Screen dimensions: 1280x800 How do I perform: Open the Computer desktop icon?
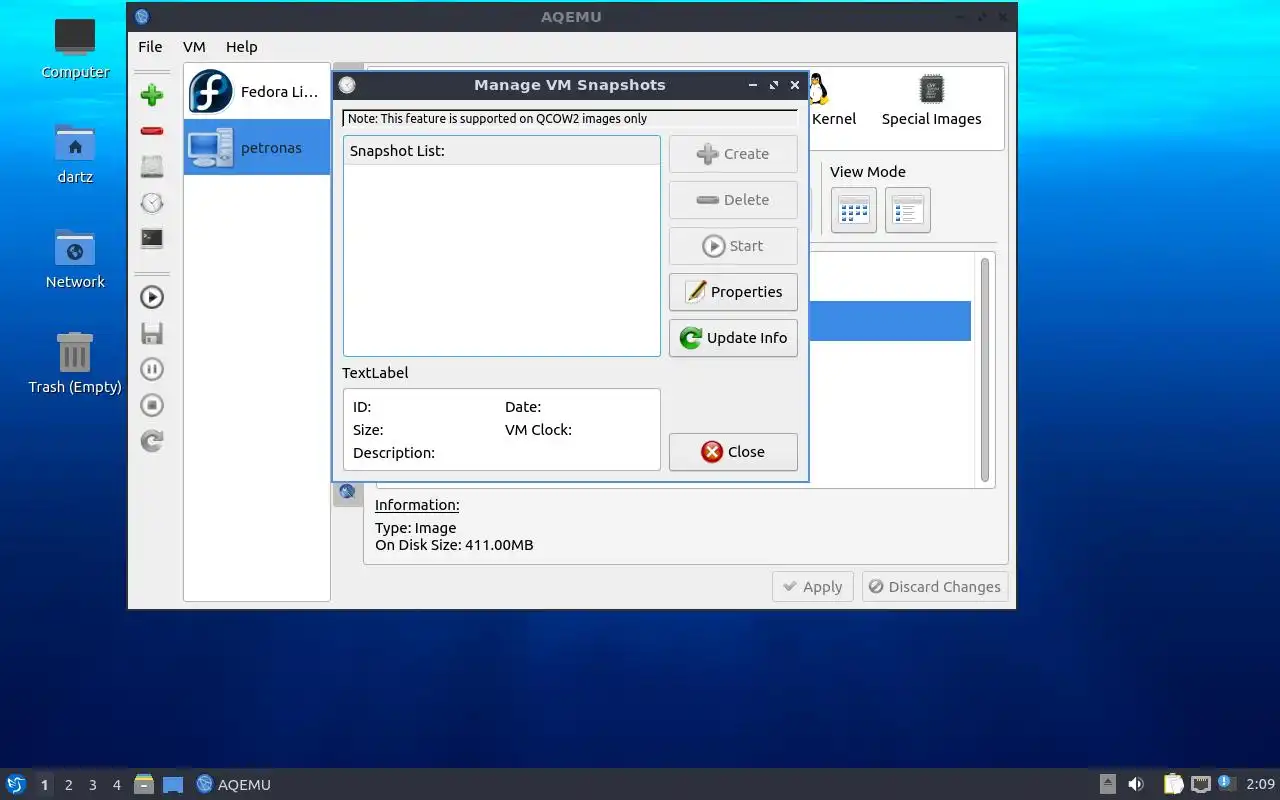[x=75, y=49]
